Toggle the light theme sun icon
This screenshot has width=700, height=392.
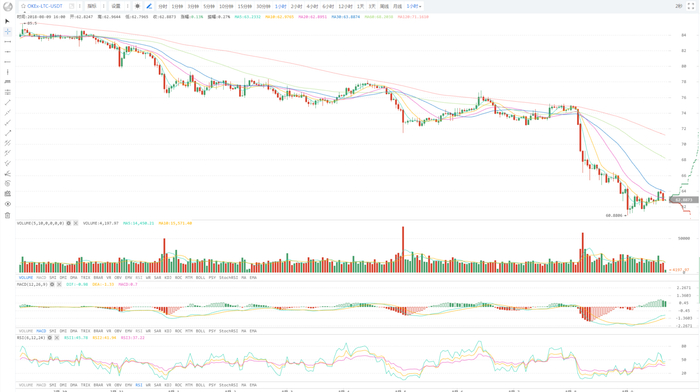click(x=137, y=6)
